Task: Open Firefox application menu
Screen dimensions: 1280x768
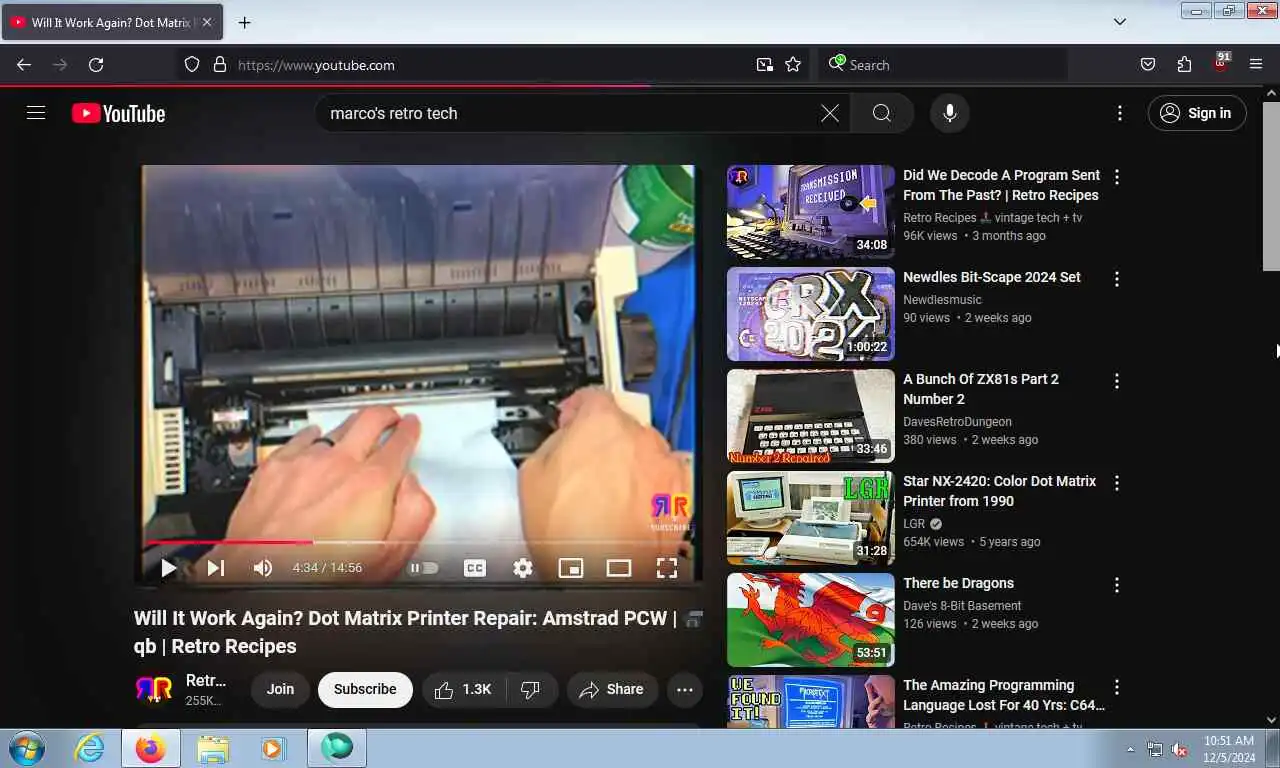Action: (x=1256, y=65)
